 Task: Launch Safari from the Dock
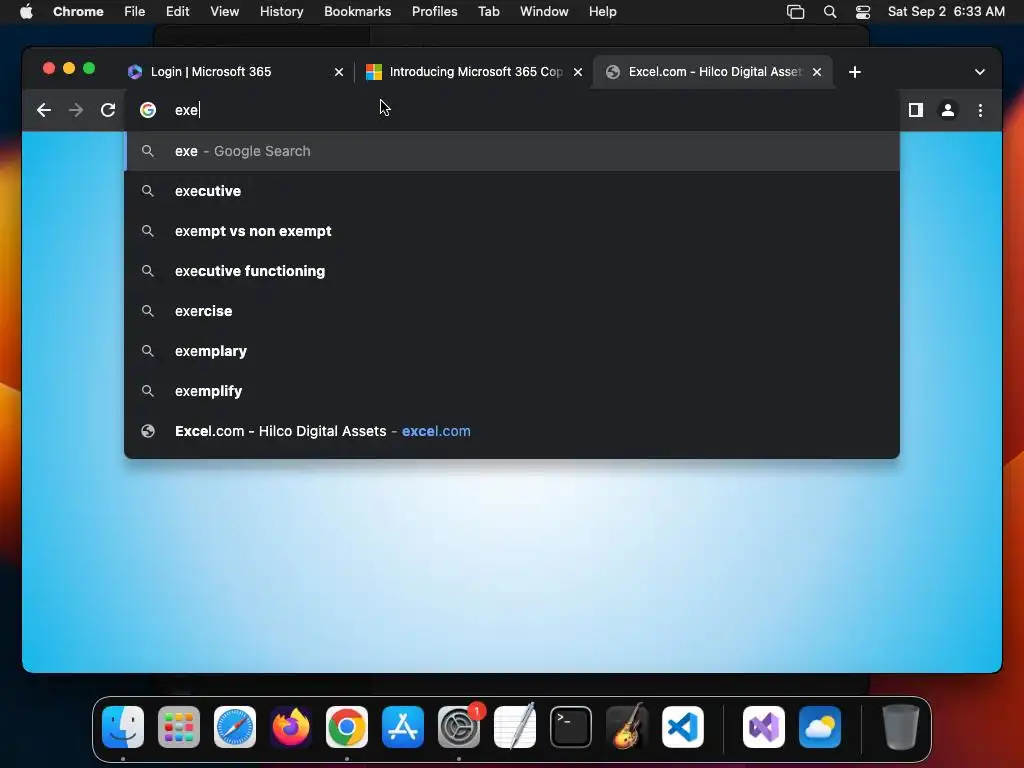[x=234, y=727]
